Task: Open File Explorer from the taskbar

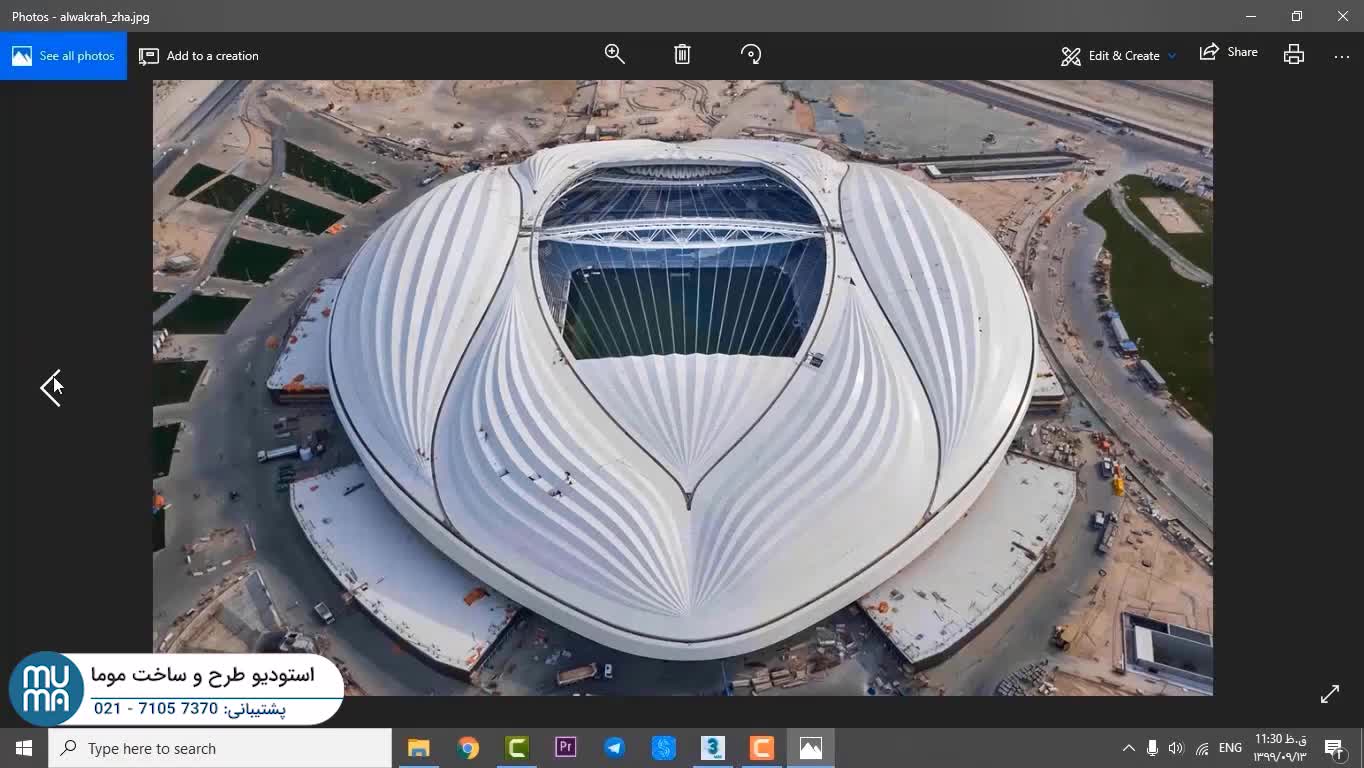Action: [419, 748]
